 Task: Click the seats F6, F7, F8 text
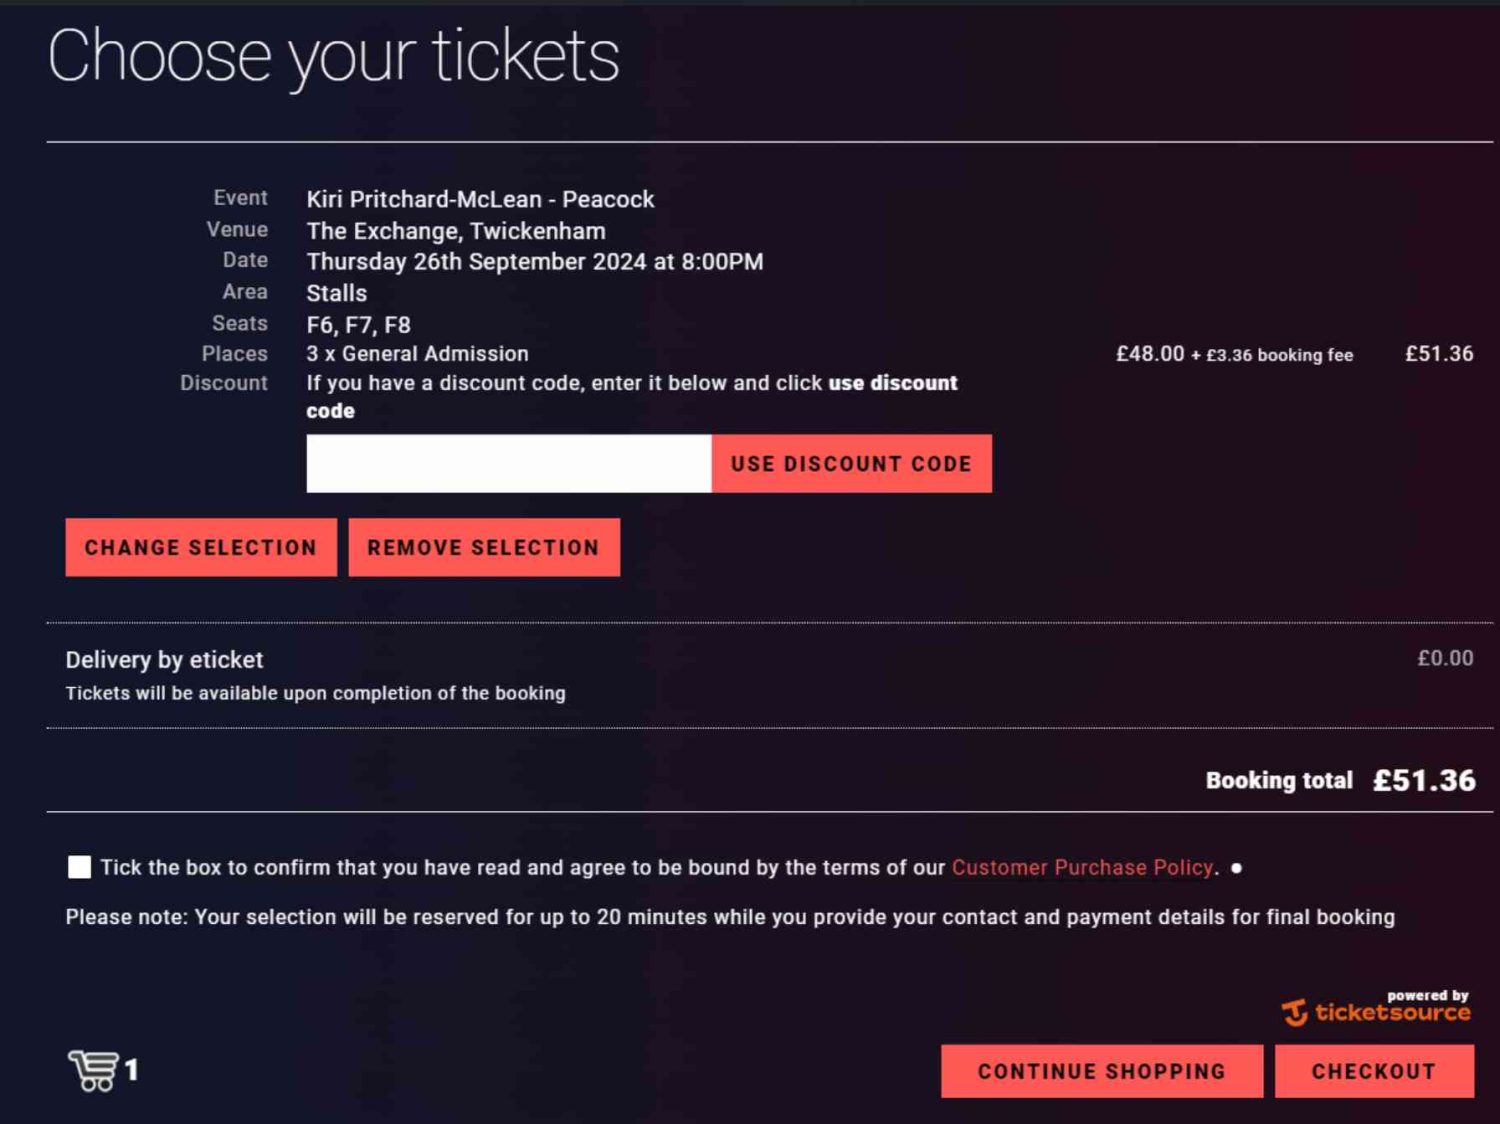tap(358, 325)
